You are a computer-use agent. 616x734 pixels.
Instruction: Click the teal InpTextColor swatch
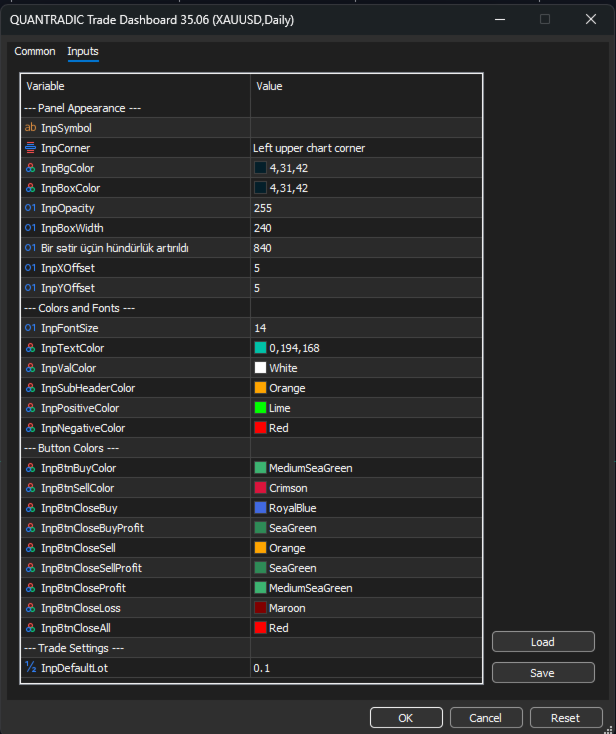tap(260, 348)
